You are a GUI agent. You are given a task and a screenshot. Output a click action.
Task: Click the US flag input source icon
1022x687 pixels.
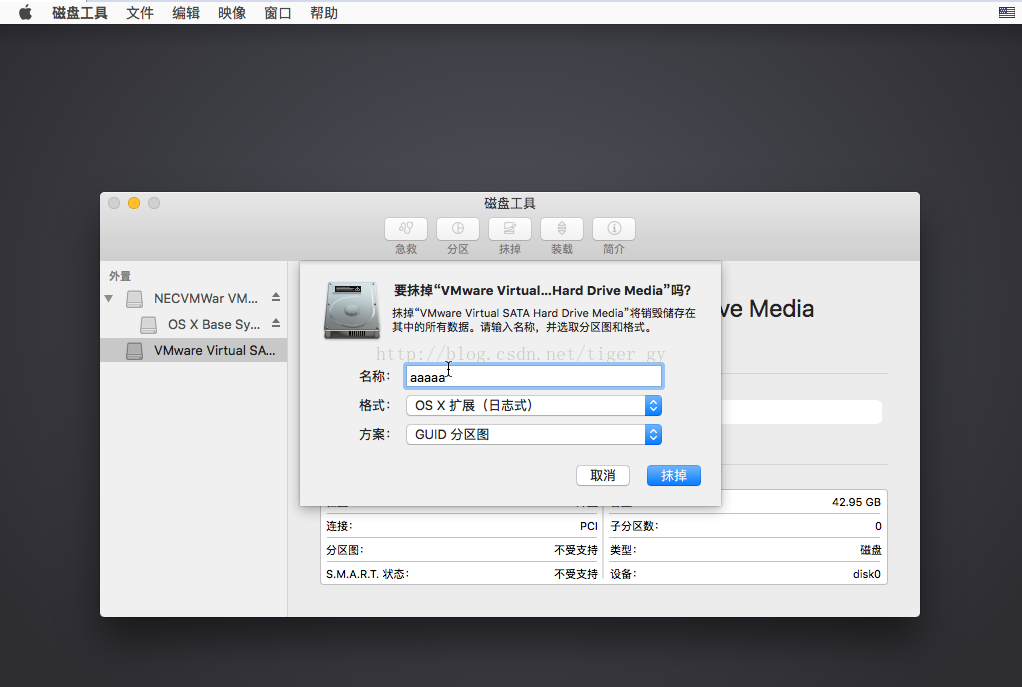tap(1006, 12)
